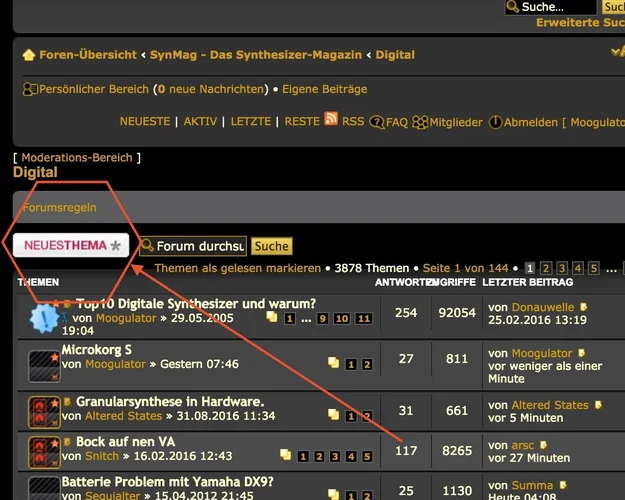The width and height of the screenshot is (625, 500).
Task: Click the Persönlicher Bereich user icon
Action: [x=30, y=89]
